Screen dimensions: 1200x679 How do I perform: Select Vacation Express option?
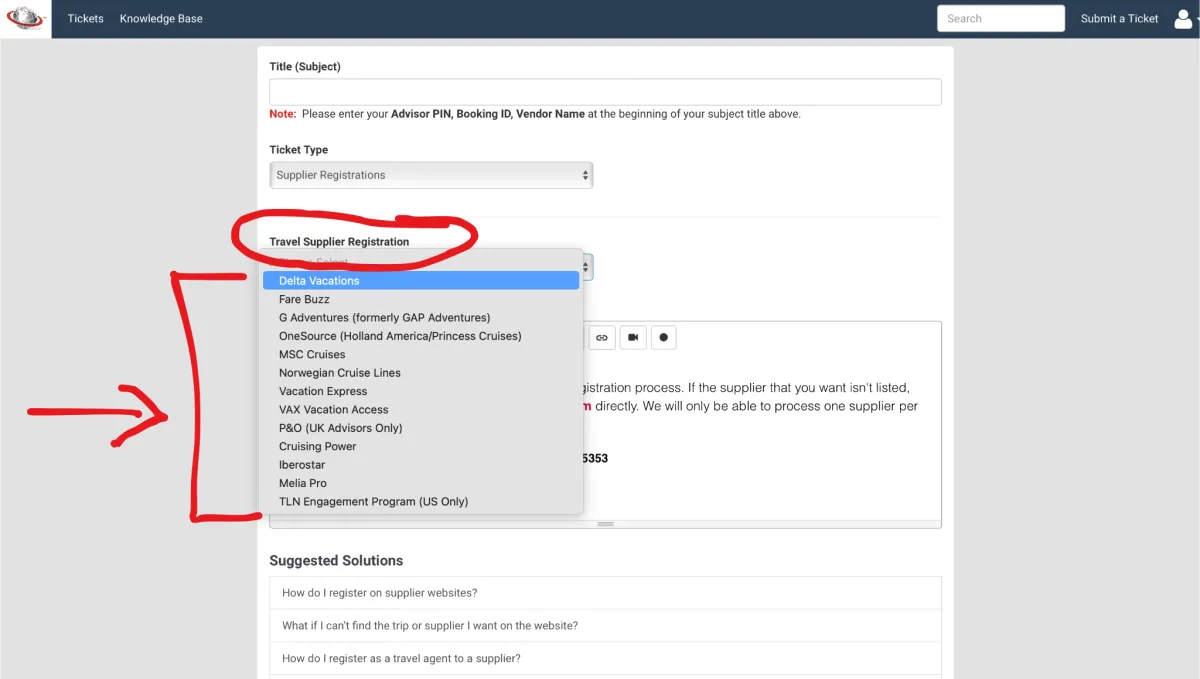tap(421, 391)
